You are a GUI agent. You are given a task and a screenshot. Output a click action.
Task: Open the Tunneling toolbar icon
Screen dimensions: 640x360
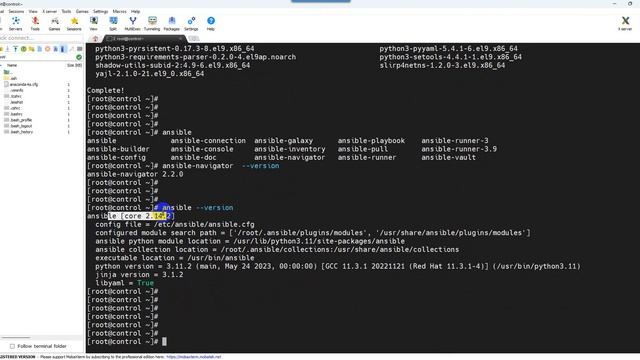pos(152,23)
